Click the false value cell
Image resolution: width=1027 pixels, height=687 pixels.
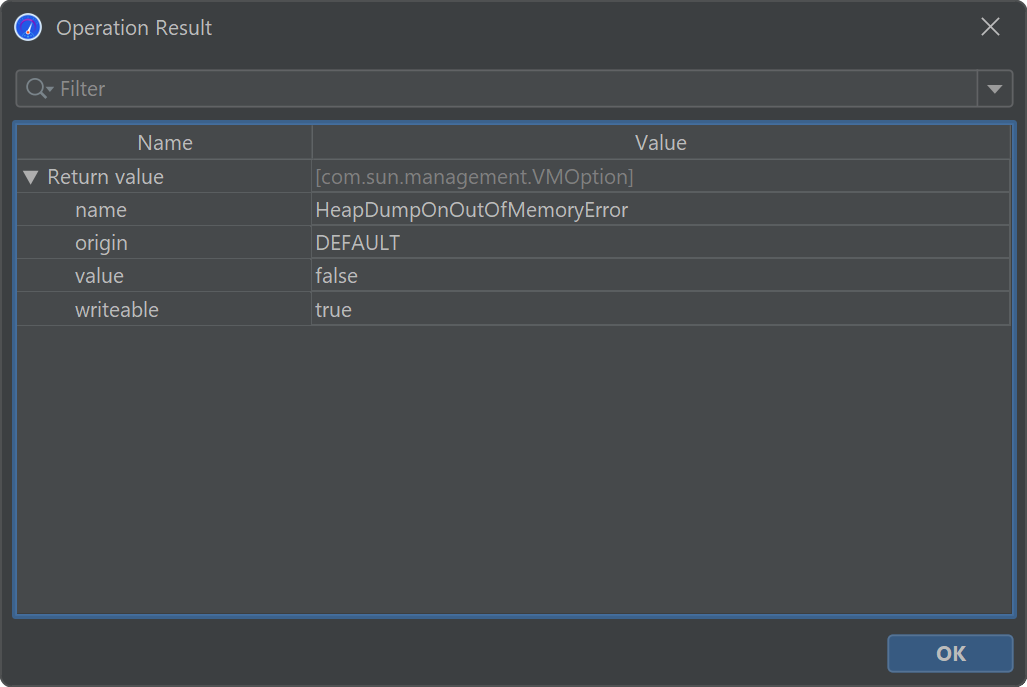coord(336,276)
